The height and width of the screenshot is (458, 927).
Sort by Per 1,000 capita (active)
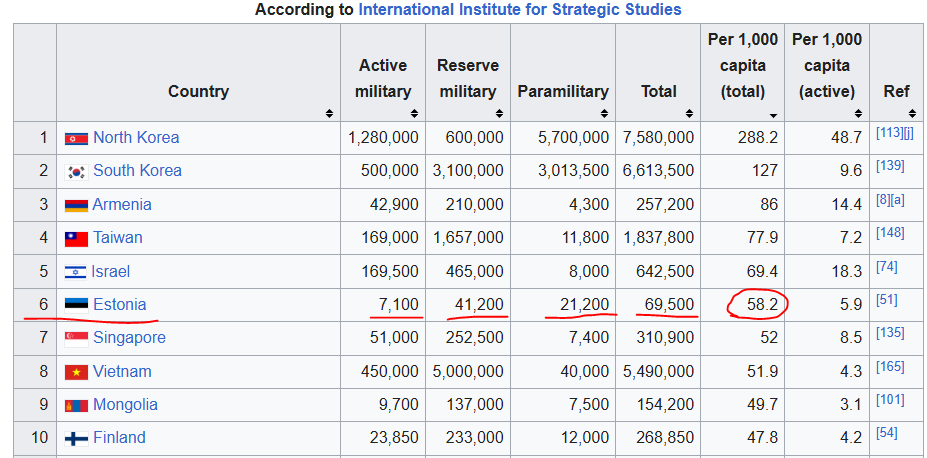(x=858, y=115)
